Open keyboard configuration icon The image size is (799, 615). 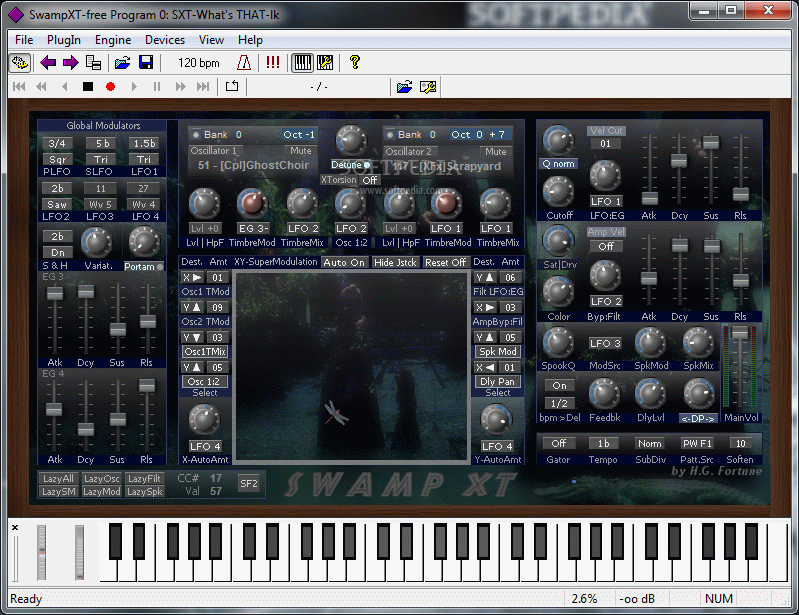[325, 63]
